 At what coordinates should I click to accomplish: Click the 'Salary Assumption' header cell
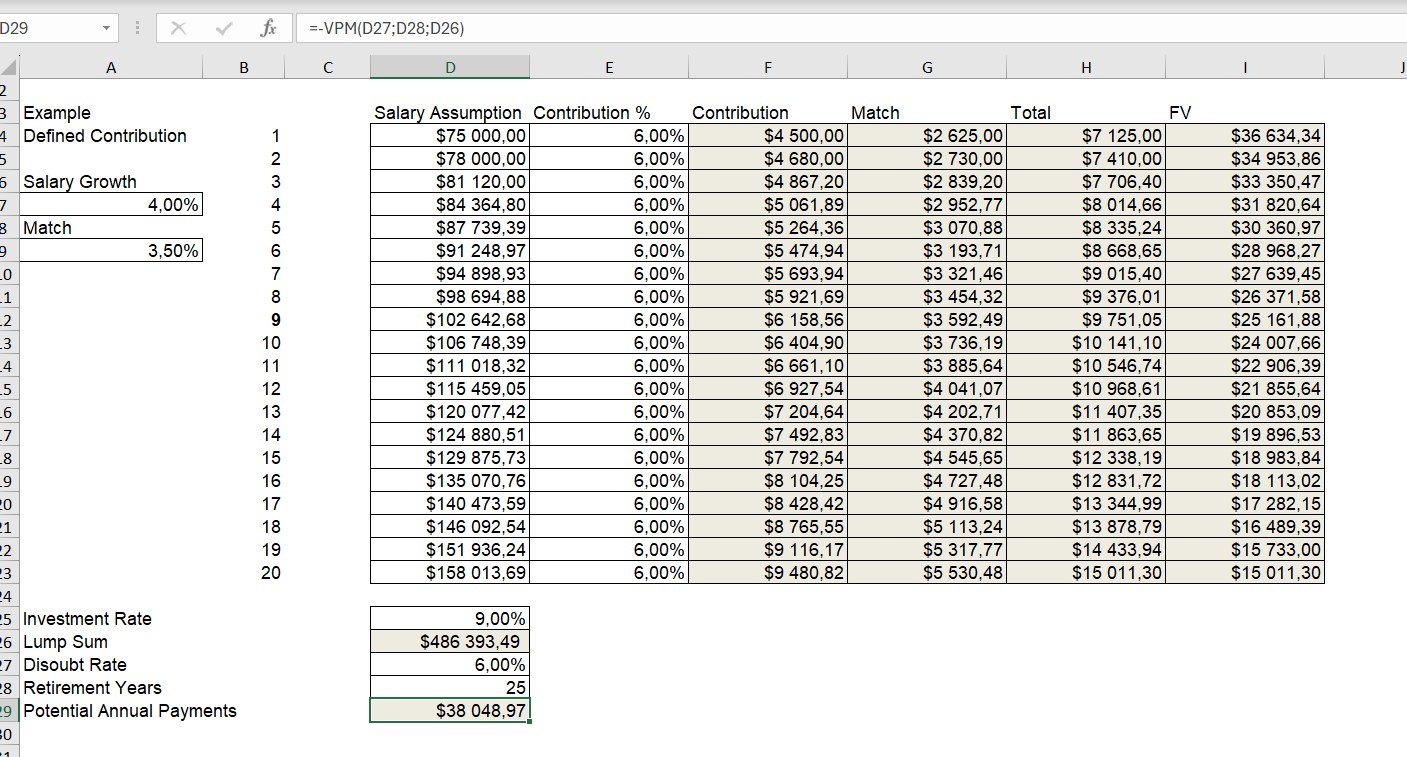[448, 113]
